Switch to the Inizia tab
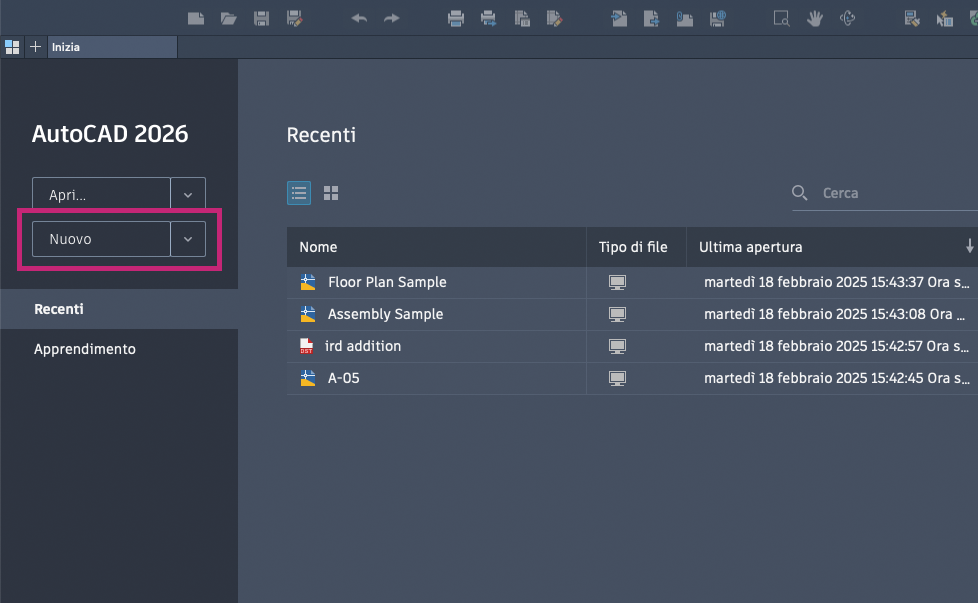 pyautogui.click(x=112, y=47)
